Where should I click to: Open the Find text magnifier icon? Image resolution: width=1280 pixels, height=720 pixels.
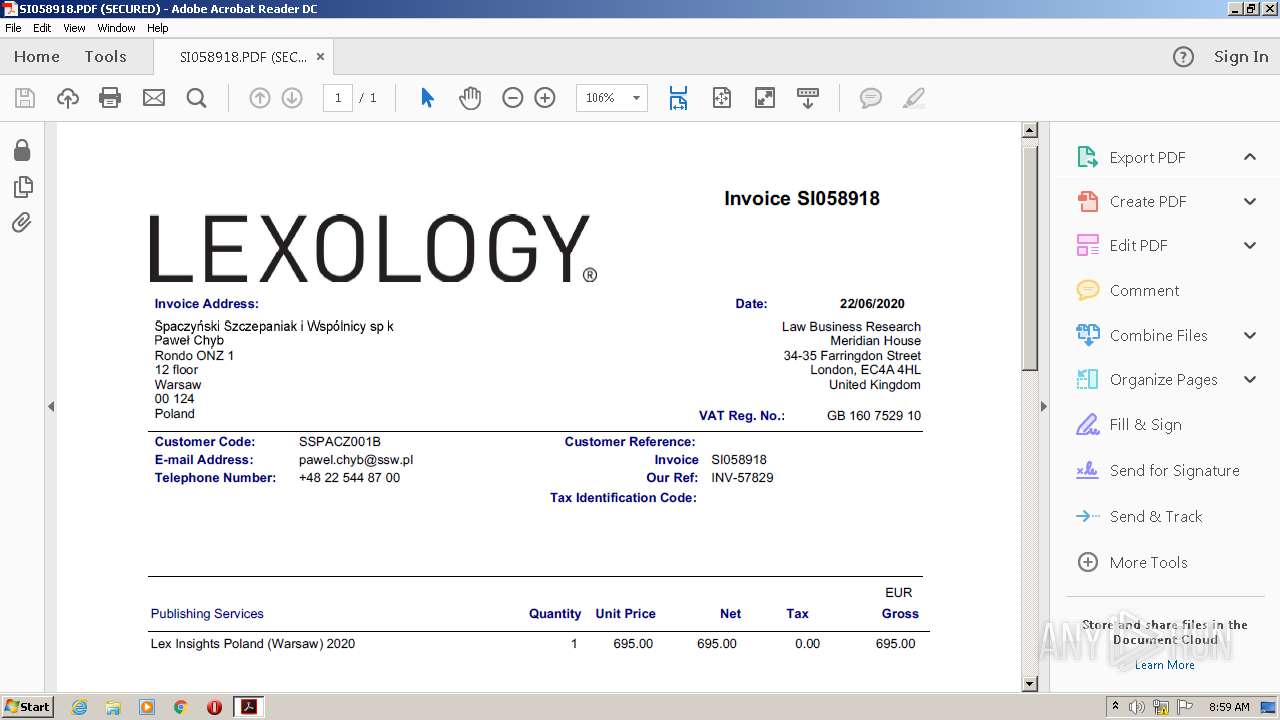[197, 98]
